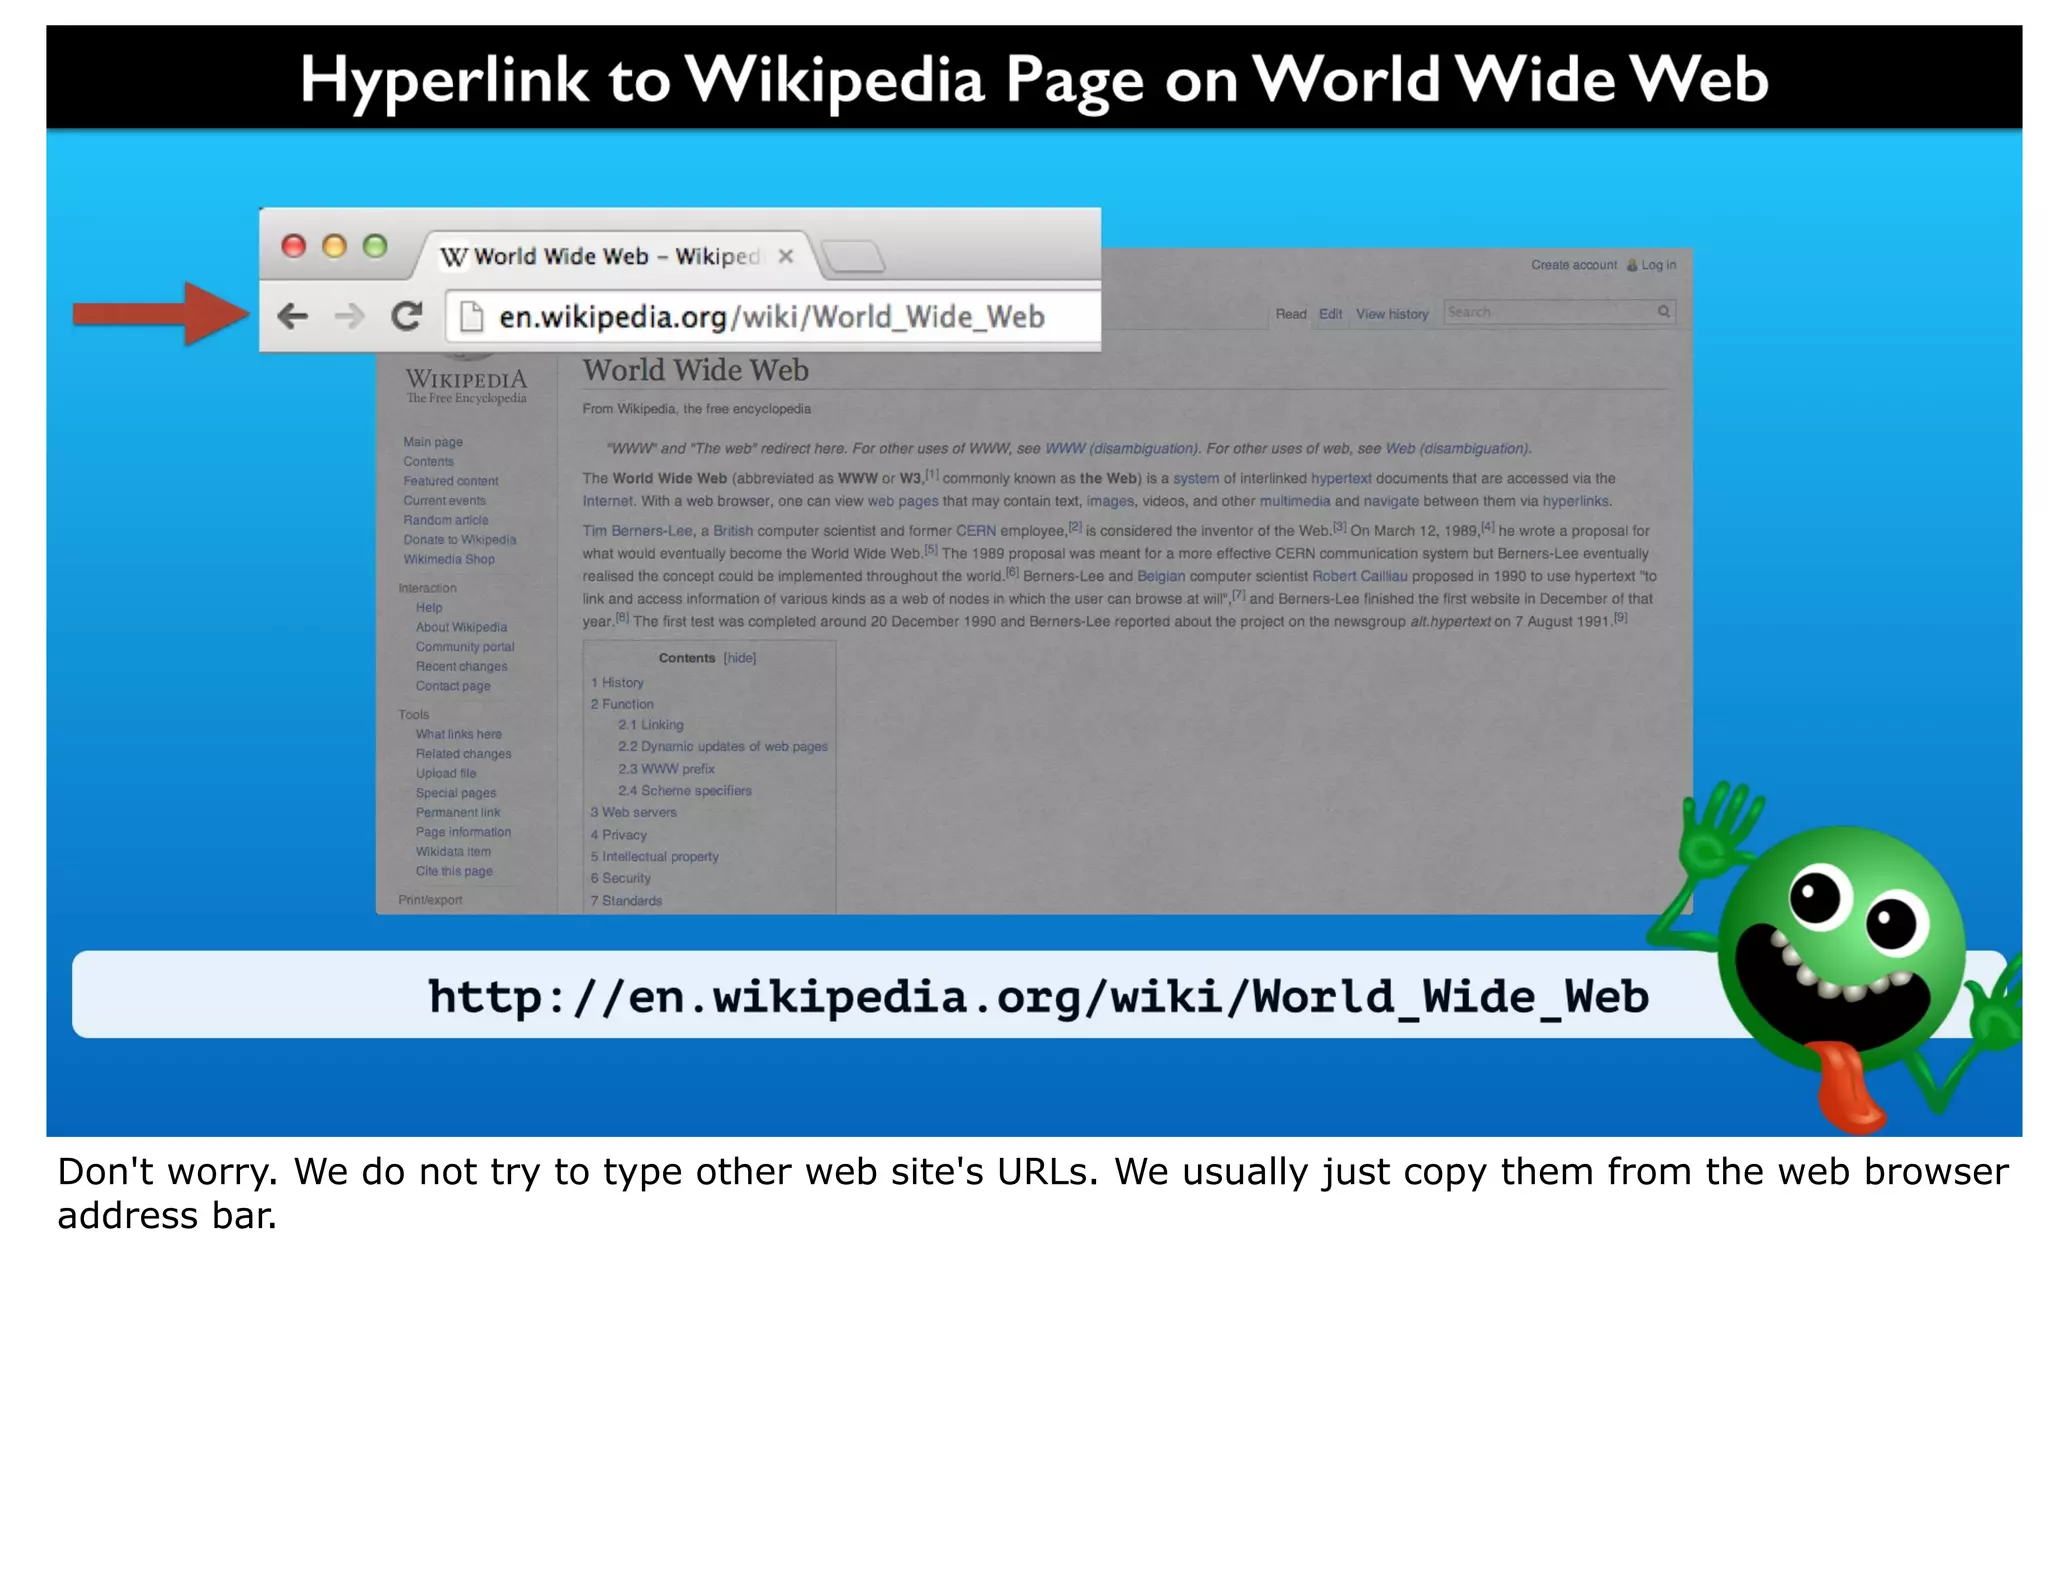Reload the page with the refresh icon
Viewport: 2048px width, 1582px height.
click(406, 316)
